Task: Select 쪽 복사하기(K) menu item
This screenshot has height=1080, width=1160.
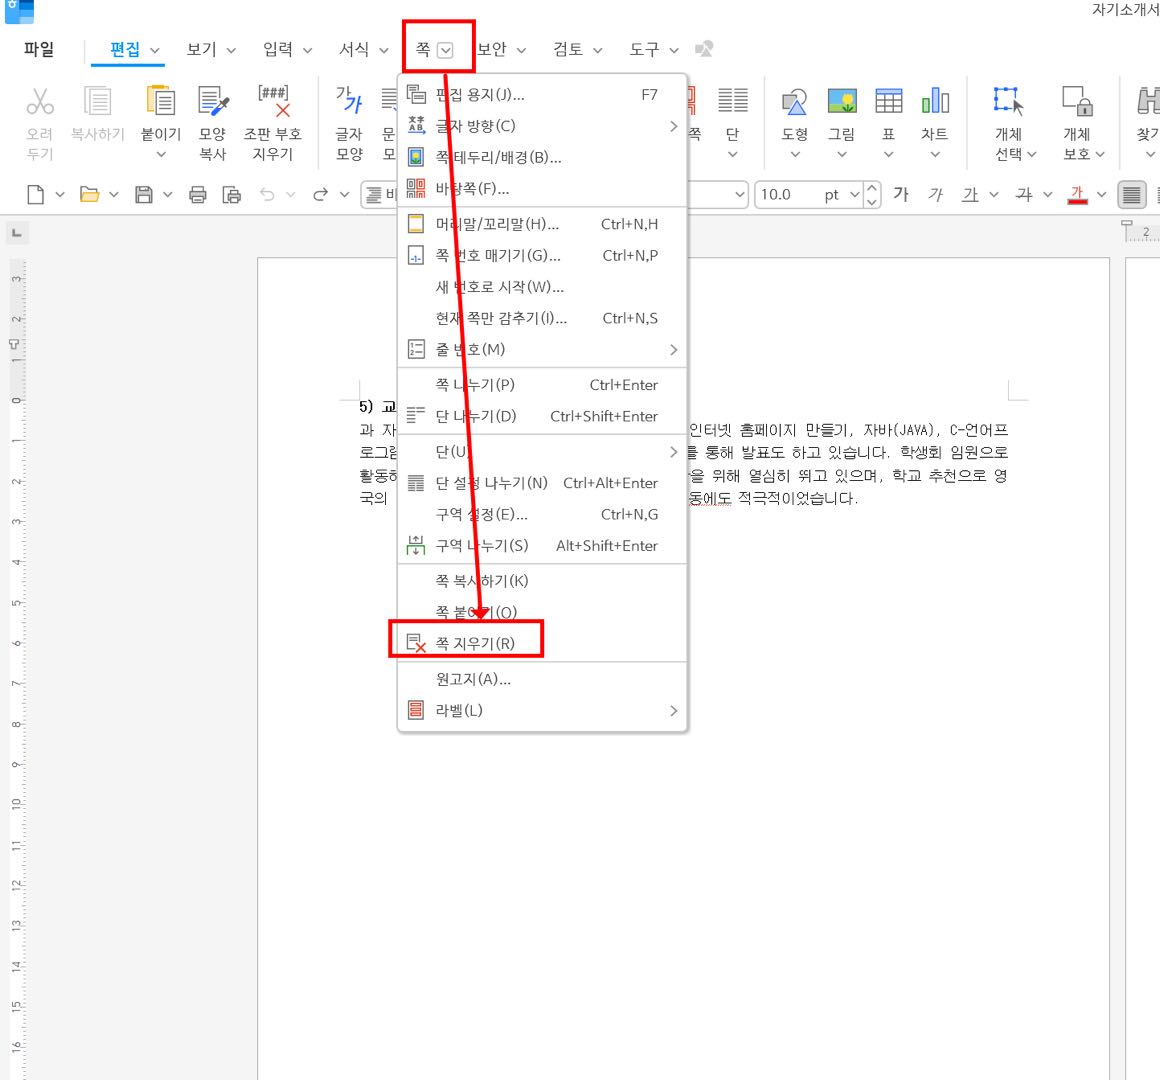Action: click(542, 581)
